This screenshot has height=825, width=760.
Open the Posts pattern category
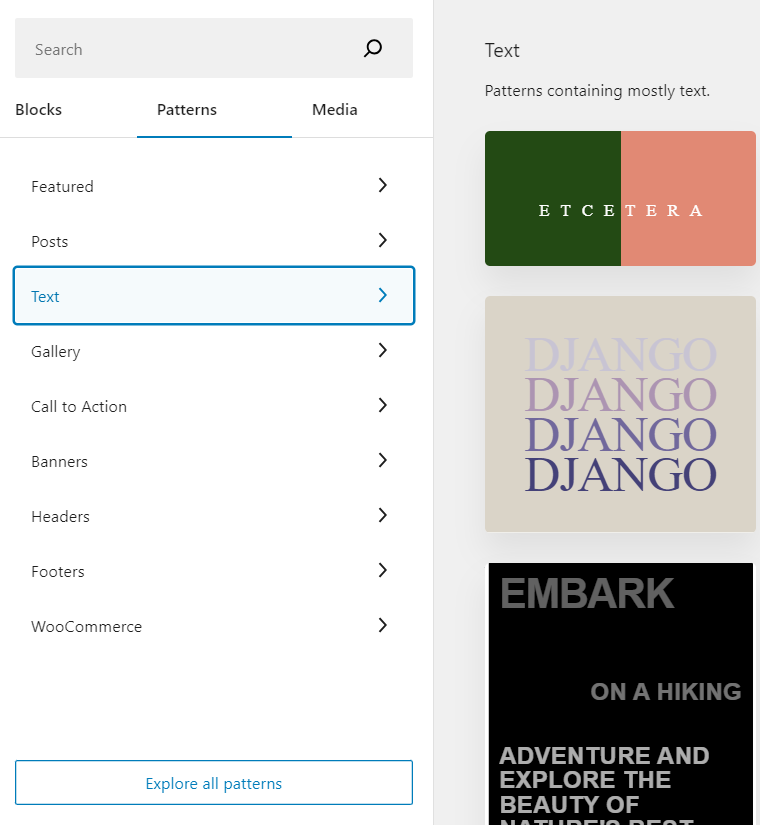tap(214, 241)
